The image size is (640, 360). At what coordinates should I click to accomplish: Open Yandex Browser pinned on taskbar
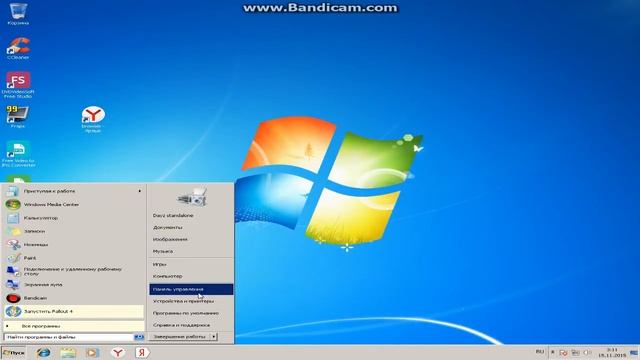coord(118,353)
